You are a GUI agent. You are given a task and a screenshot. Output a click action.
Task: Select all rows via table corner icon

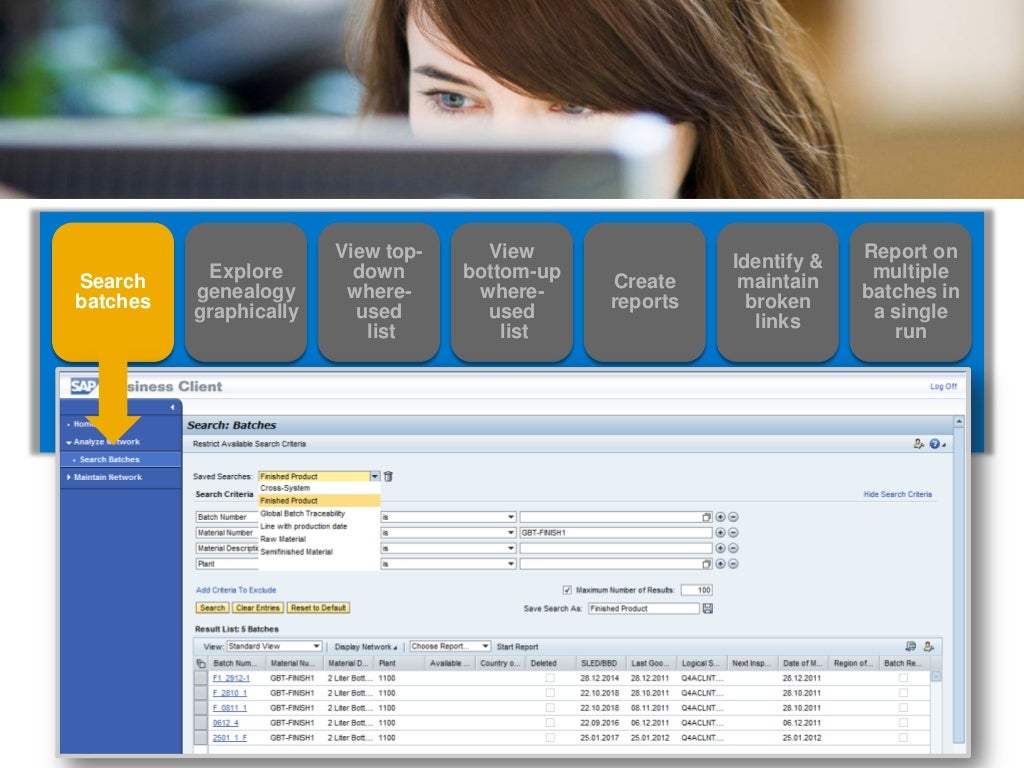[201, 663]
